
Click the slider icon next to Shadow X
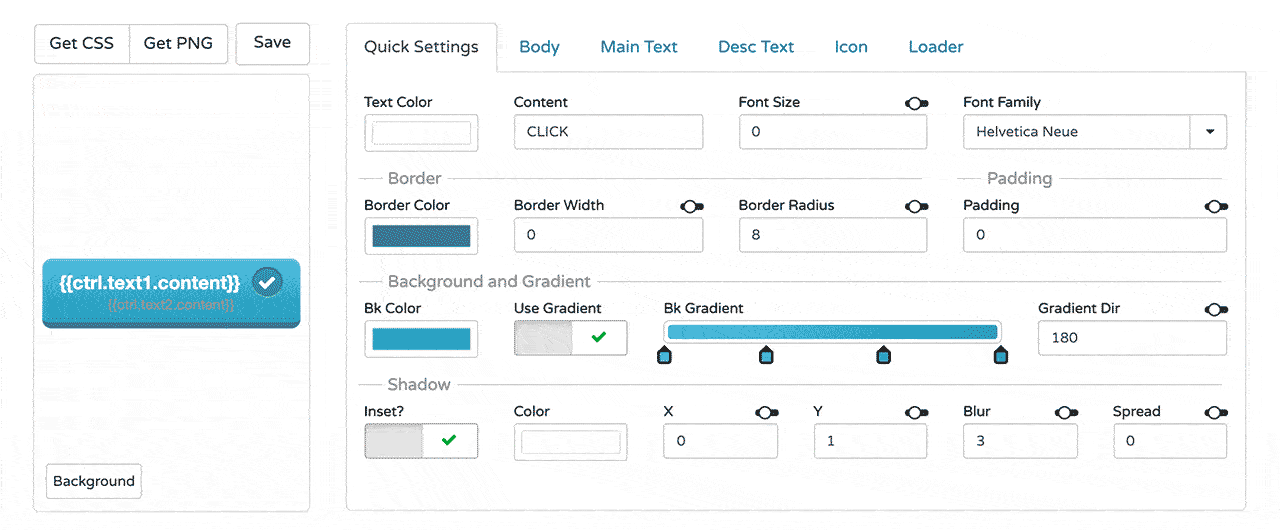[x=767, y=412]
